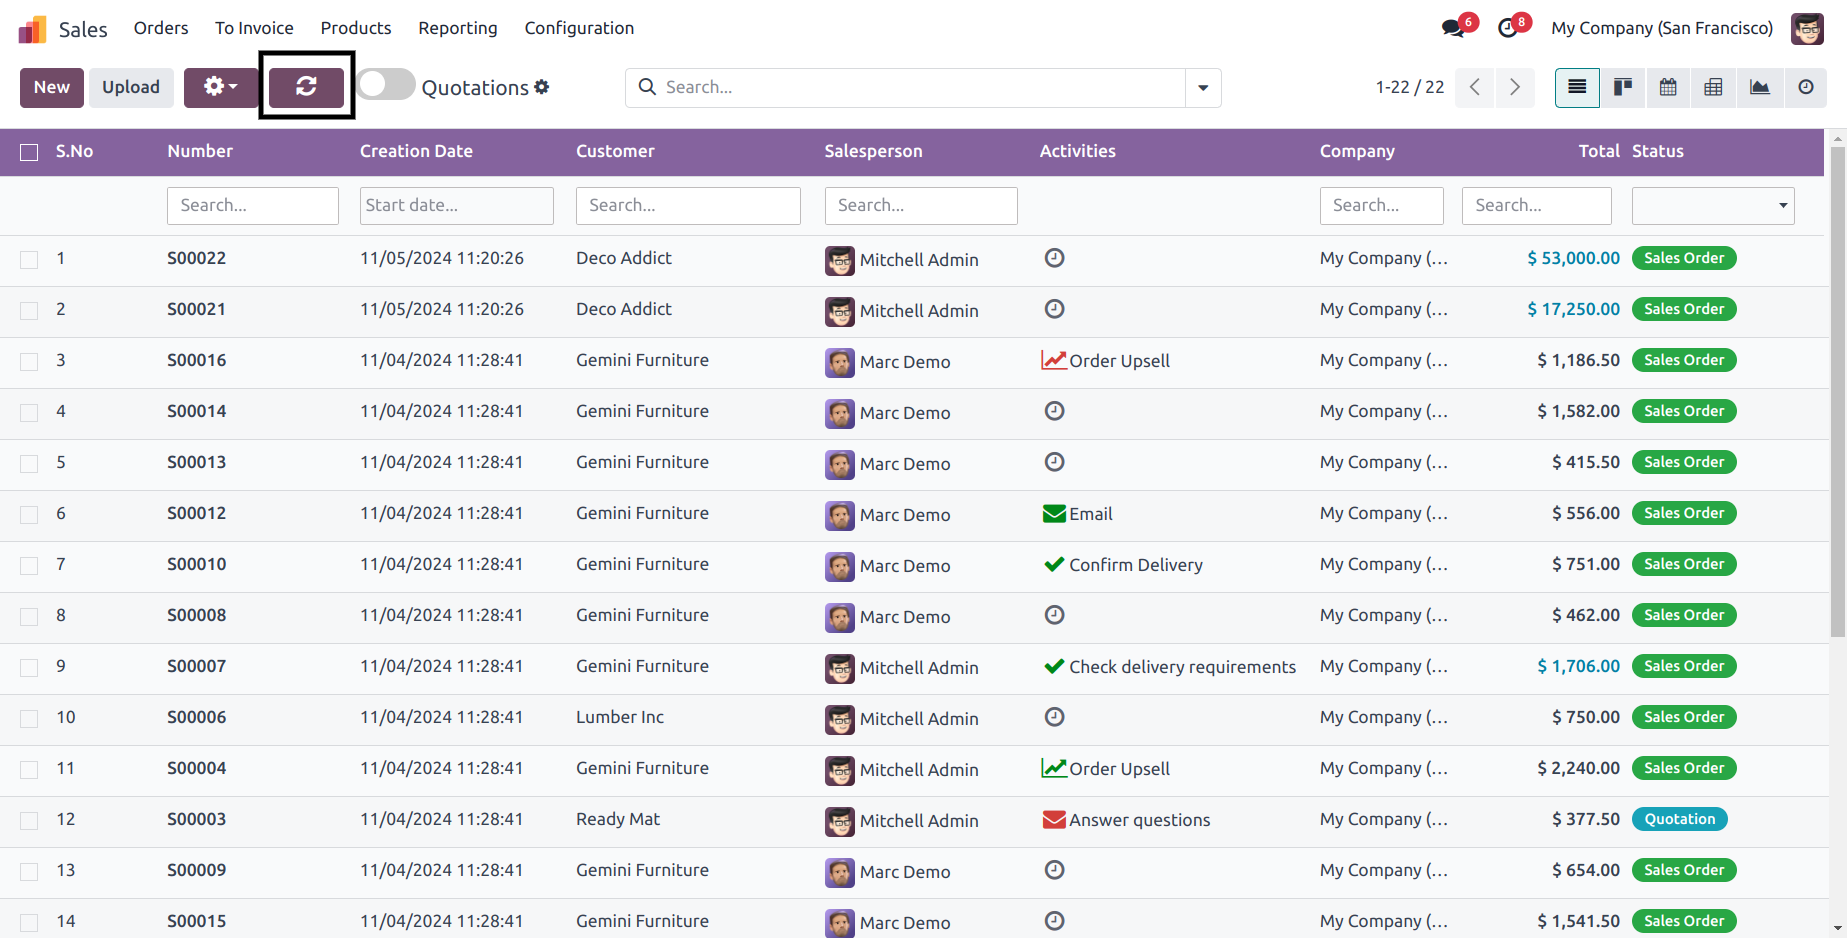Click activity clock icon for S00014
Screen dimensions: 1847x938
pos(1054,411)
